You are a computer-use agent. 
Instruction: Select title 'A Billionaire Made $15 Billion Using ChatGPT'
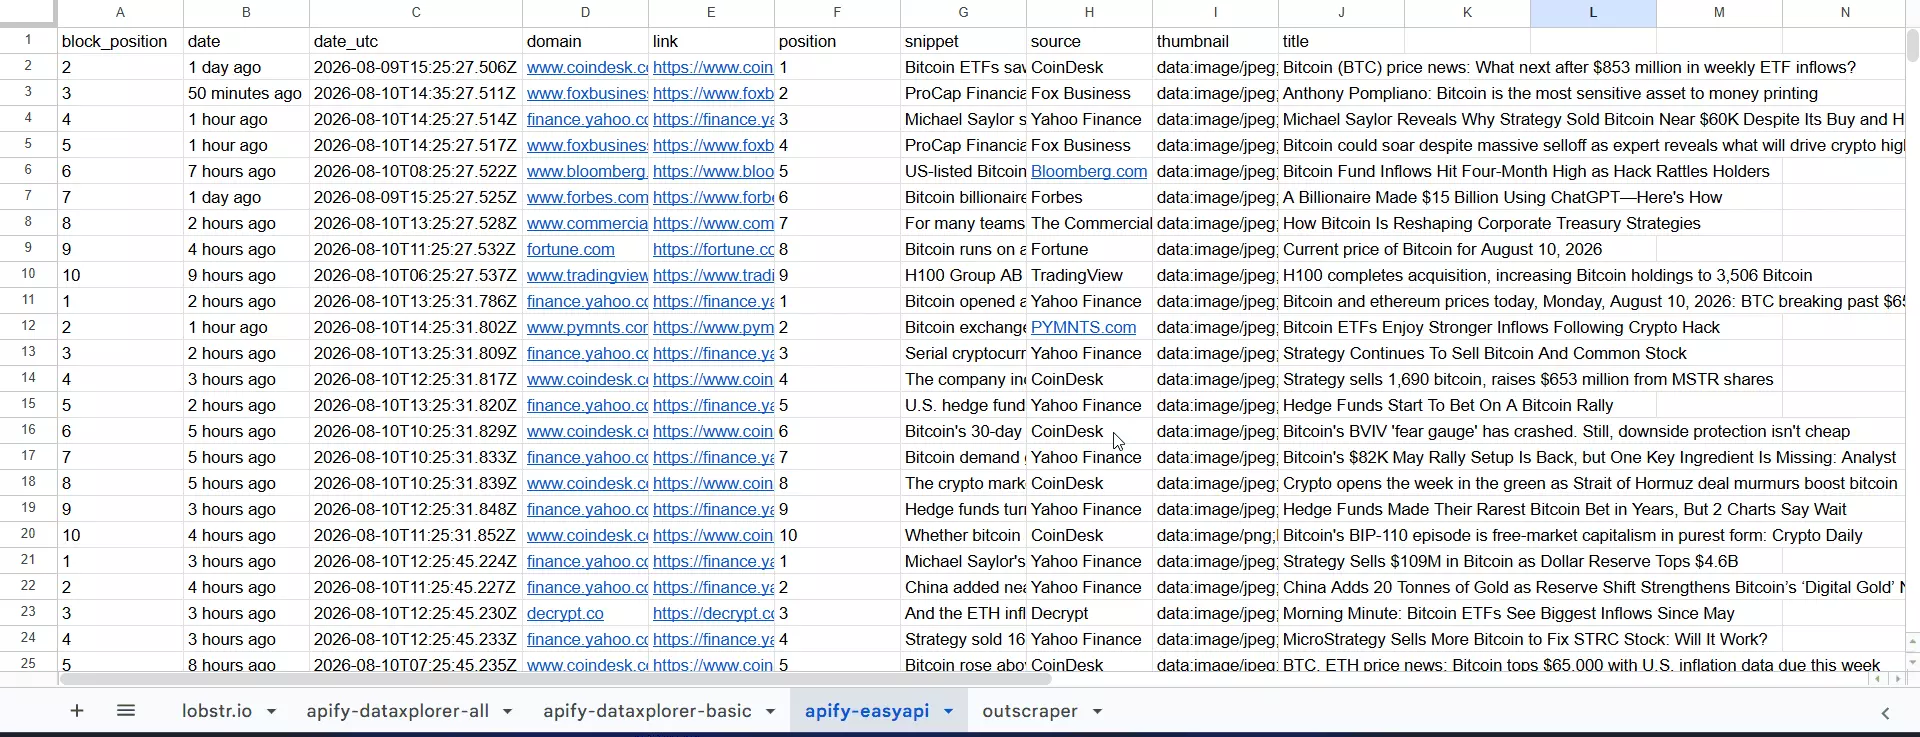(x=1502, y=197)
